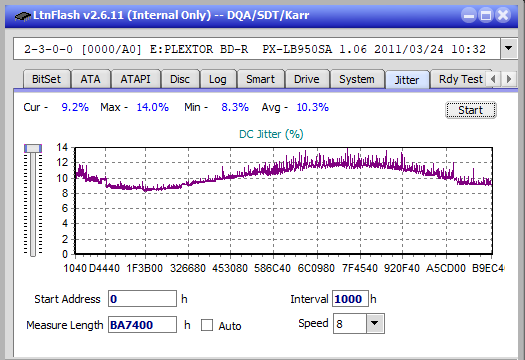The height and width of the screenshot is (360, 525).
Task: Maximize the LtnFlash window
Action: tap(486, 15)
